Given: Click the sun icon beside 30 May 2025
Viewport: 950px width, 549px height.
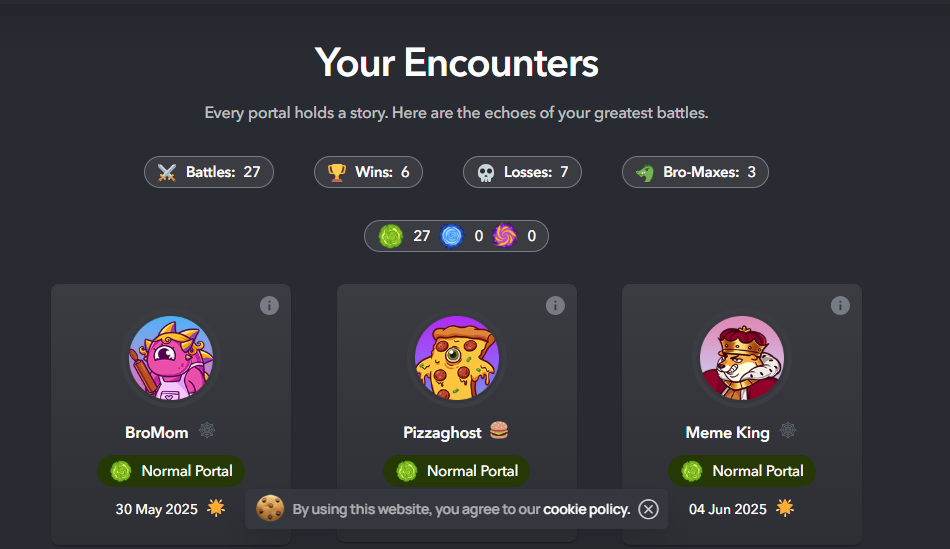Looking at the screenshot, I should point(216,508).
